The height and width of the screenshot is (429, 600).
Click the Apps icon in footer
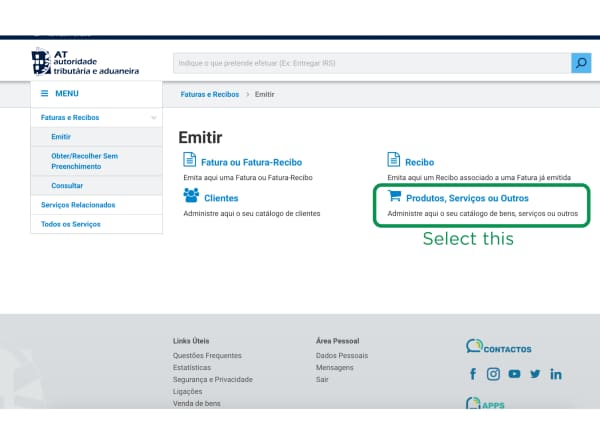473,403
